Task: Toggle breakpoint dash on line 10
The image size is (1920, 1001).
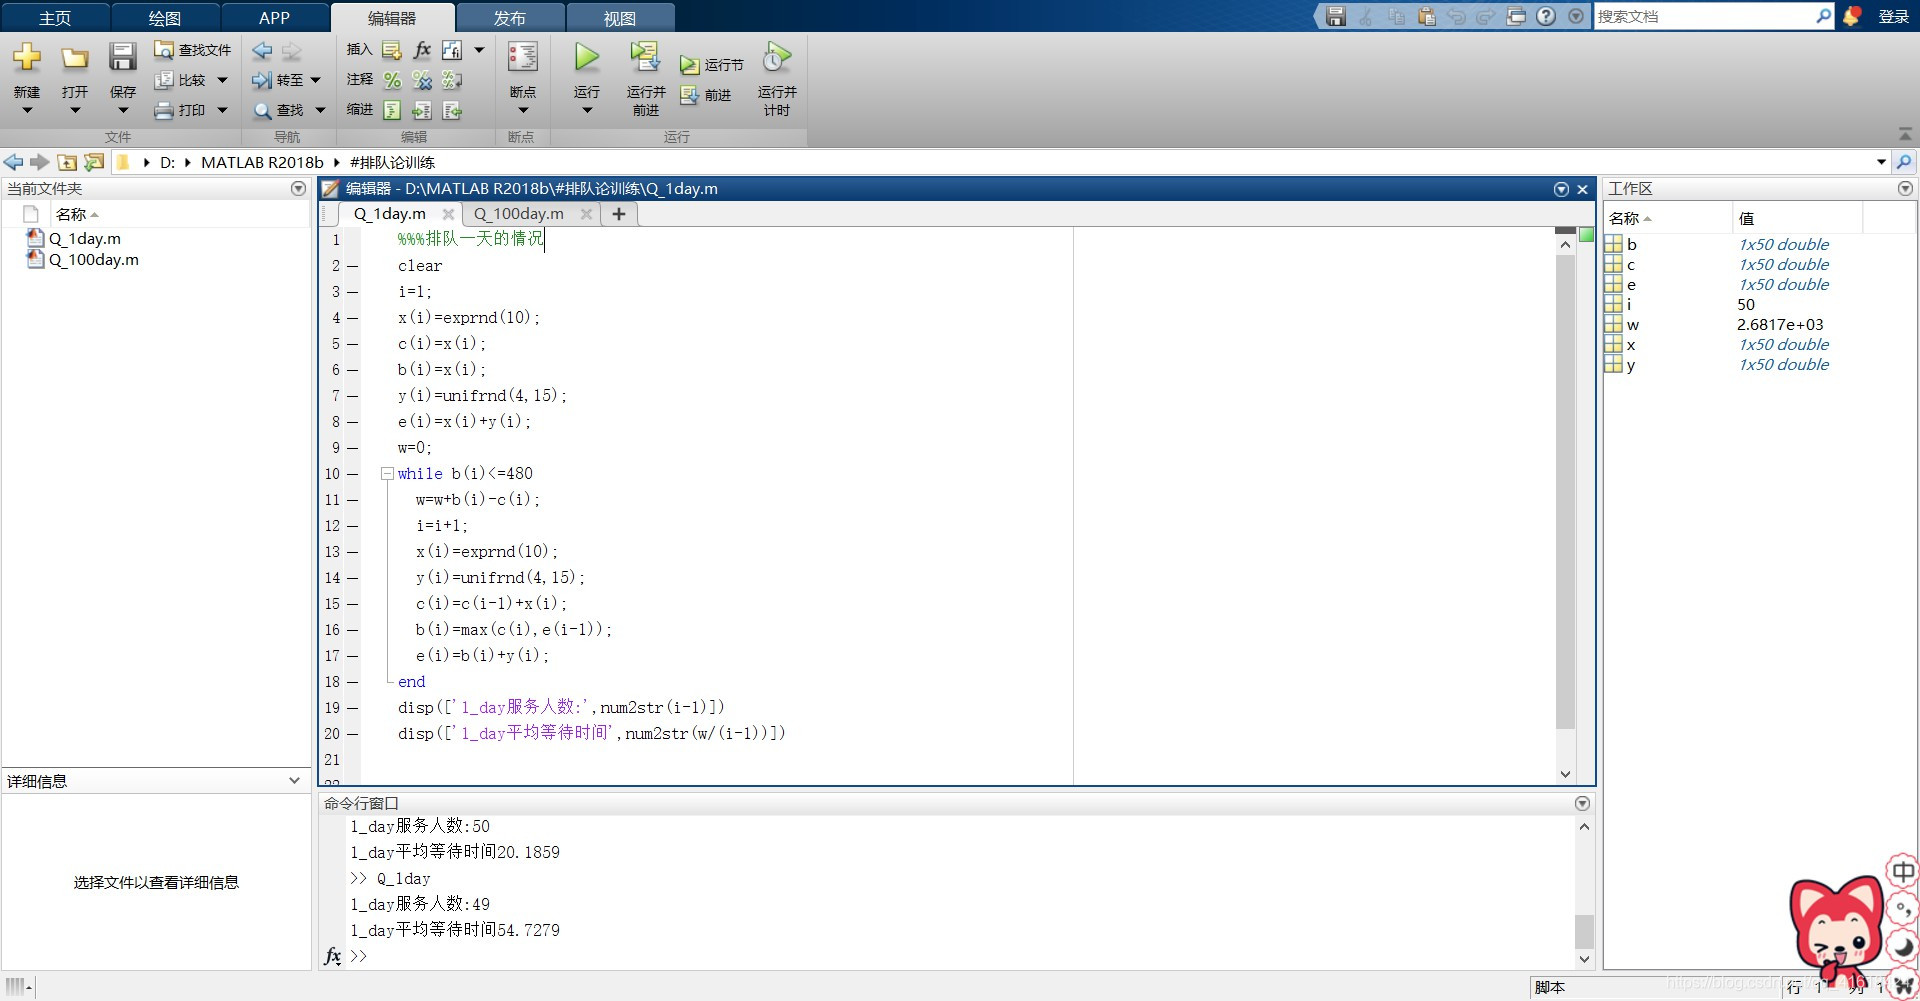Action: (x=353, y=474)
